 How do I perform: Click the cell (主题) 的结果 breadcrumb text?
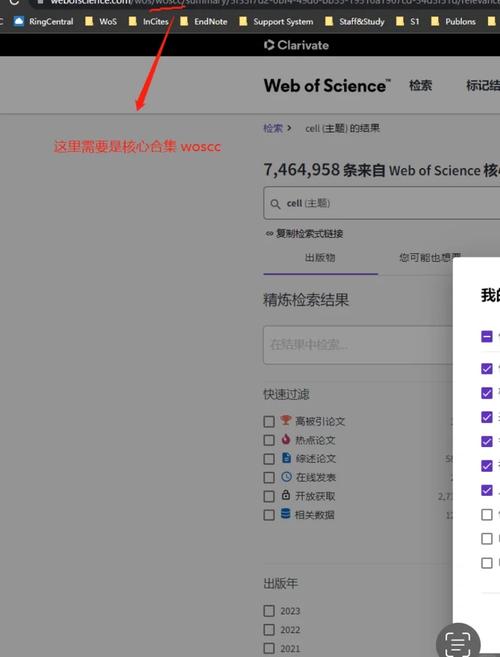pyautogui.click(x=342, y=128)
